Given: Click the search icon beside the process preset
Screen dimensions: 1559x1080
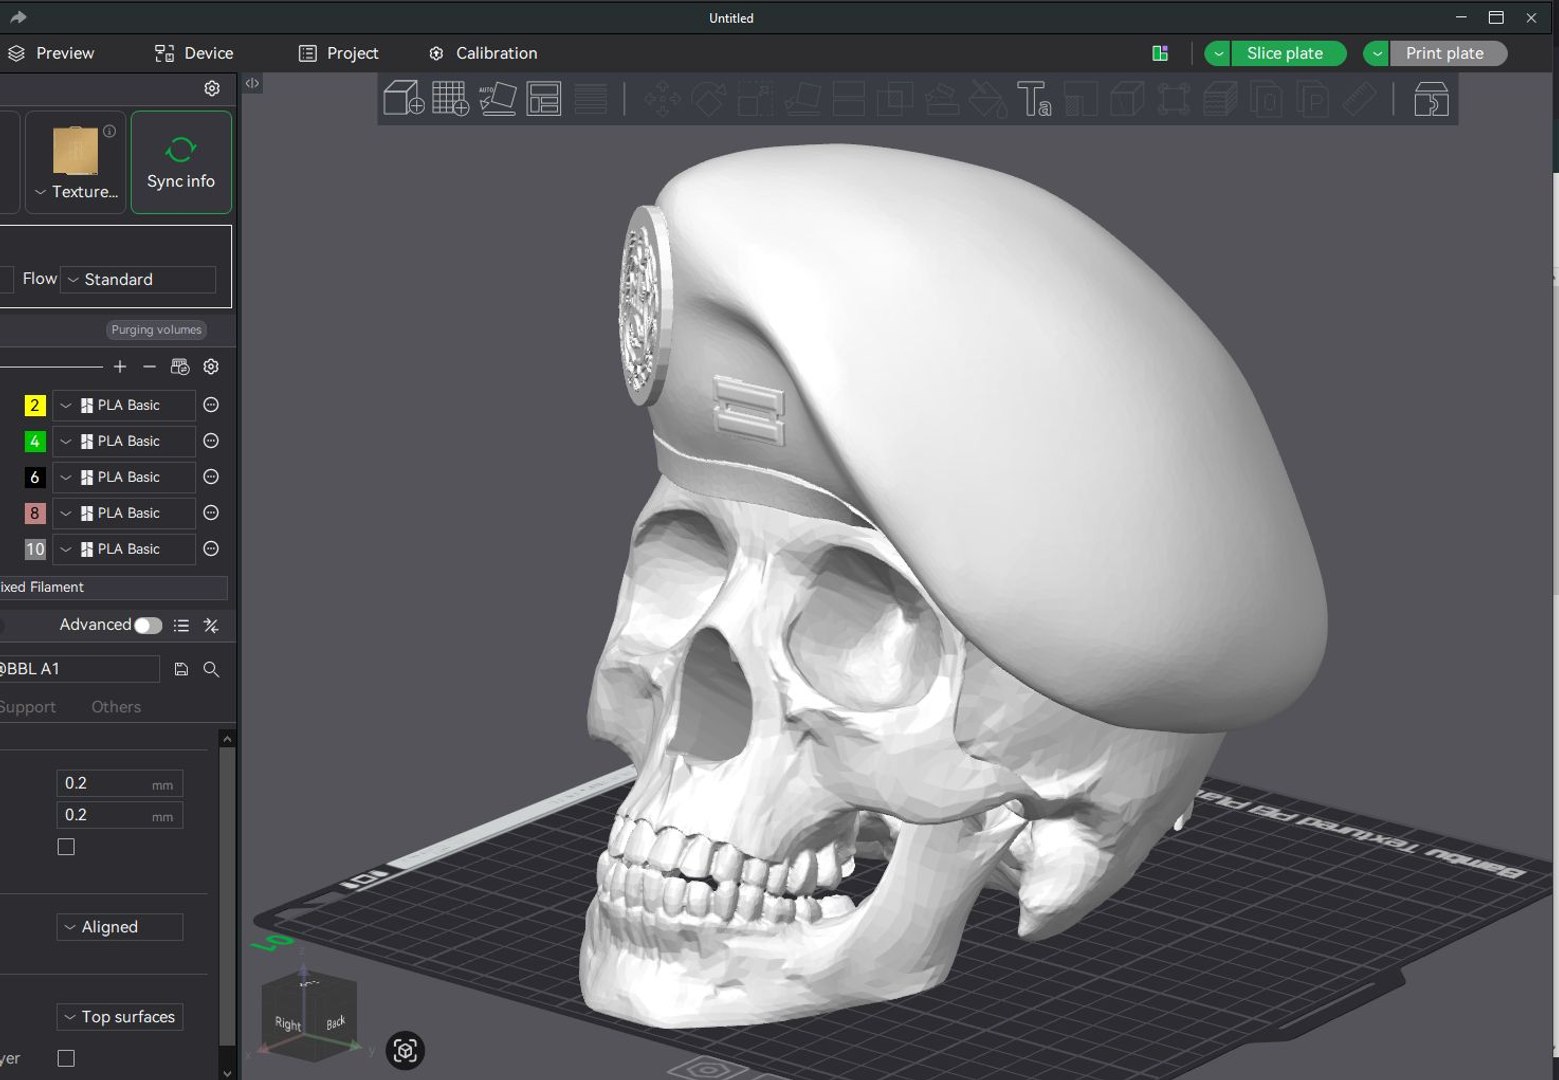Looking at the screenshot, I should tap(211, 669).
